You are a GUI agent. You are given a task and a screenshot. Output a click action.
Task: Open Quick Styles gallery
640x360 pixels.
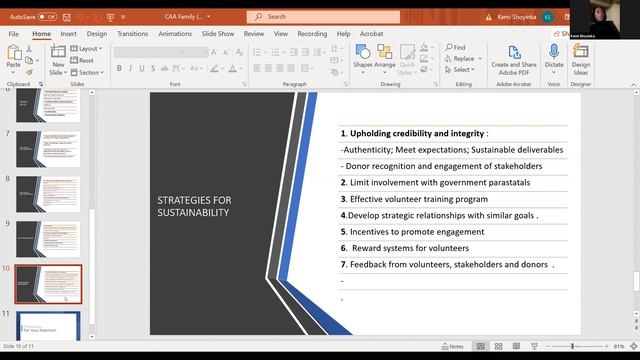point(407,60)
